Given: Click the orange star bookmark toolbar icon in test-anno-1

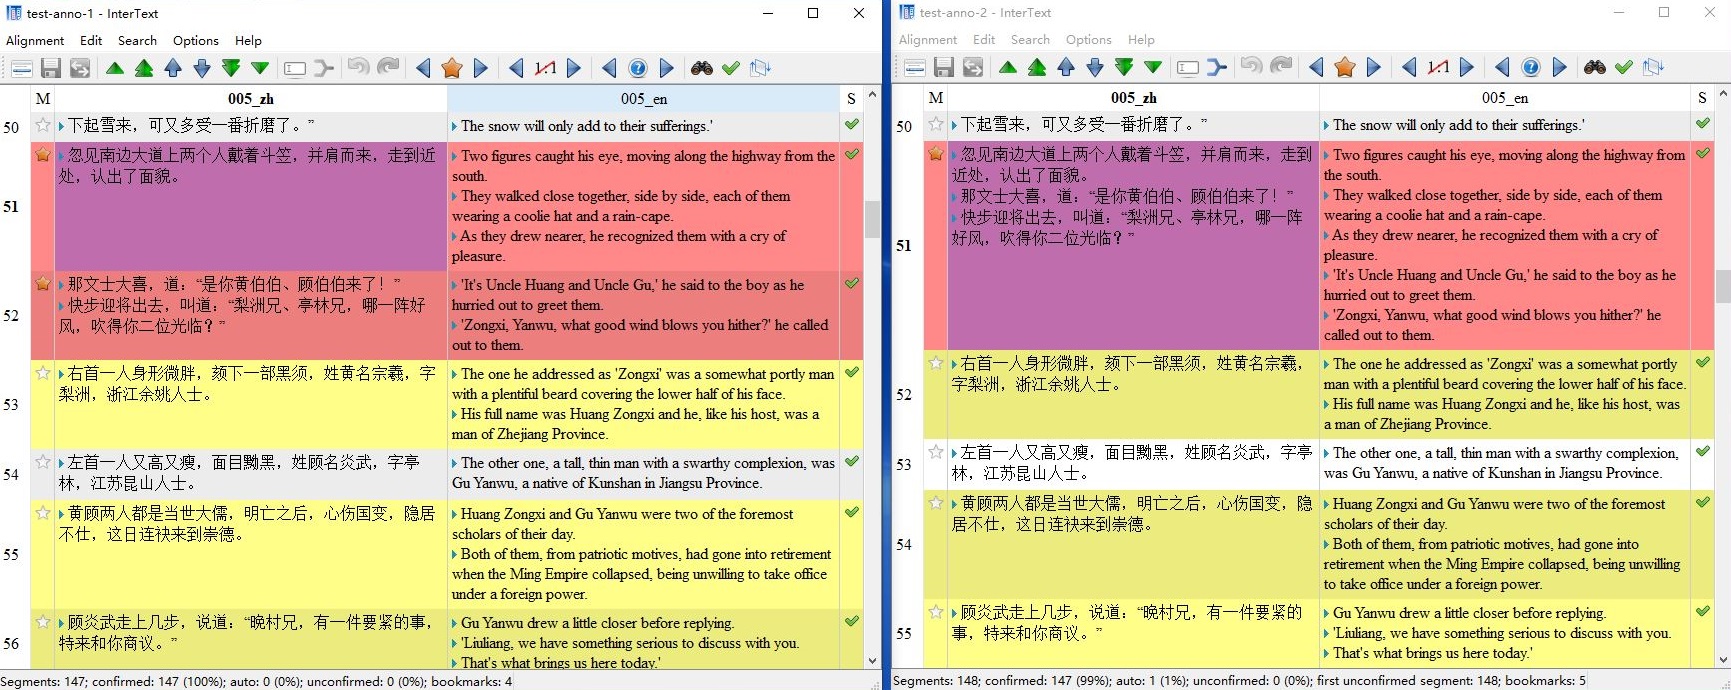Looking at the screenshot, I should tap(452, 68).
